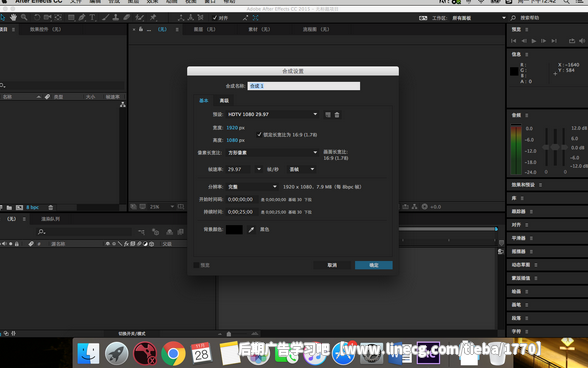
Task: Select the Rectangle shape tool
Action: click(71, 17)
